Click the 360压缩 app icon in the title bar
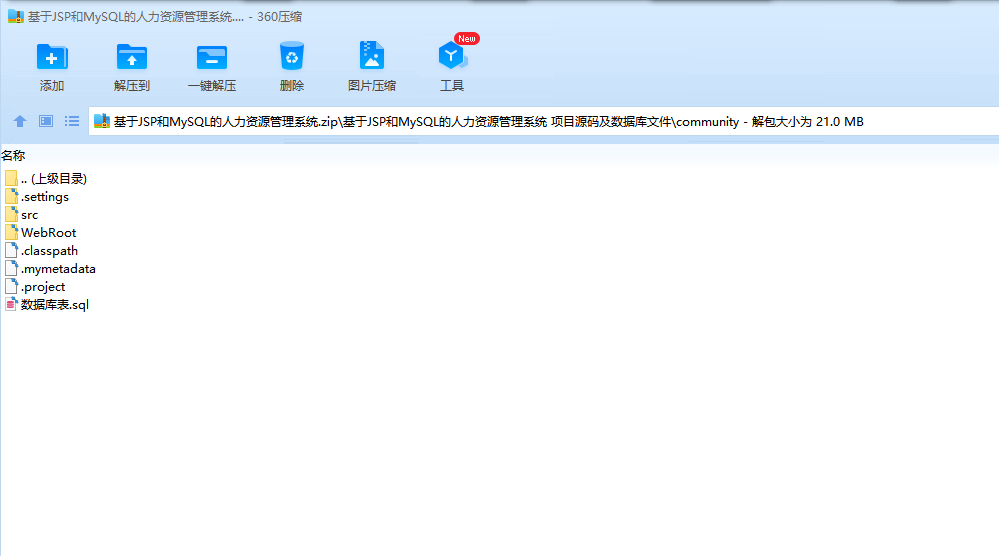Screen dimensions: 999x556 [15, 17]
